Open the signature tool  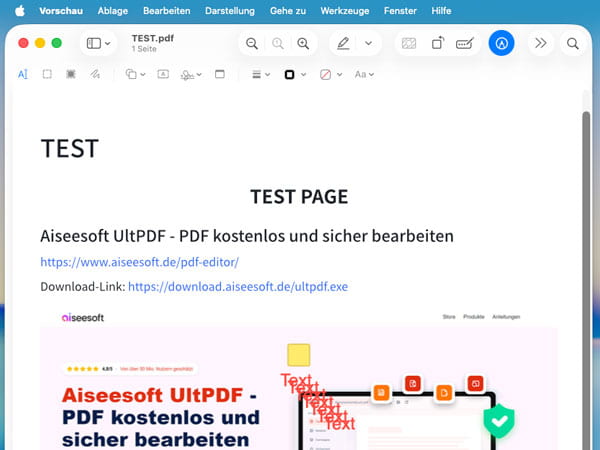click(187, 75)
